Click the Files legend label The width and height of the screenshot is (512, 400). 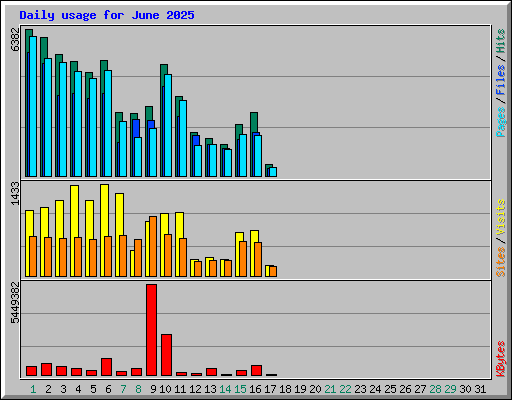500,80
